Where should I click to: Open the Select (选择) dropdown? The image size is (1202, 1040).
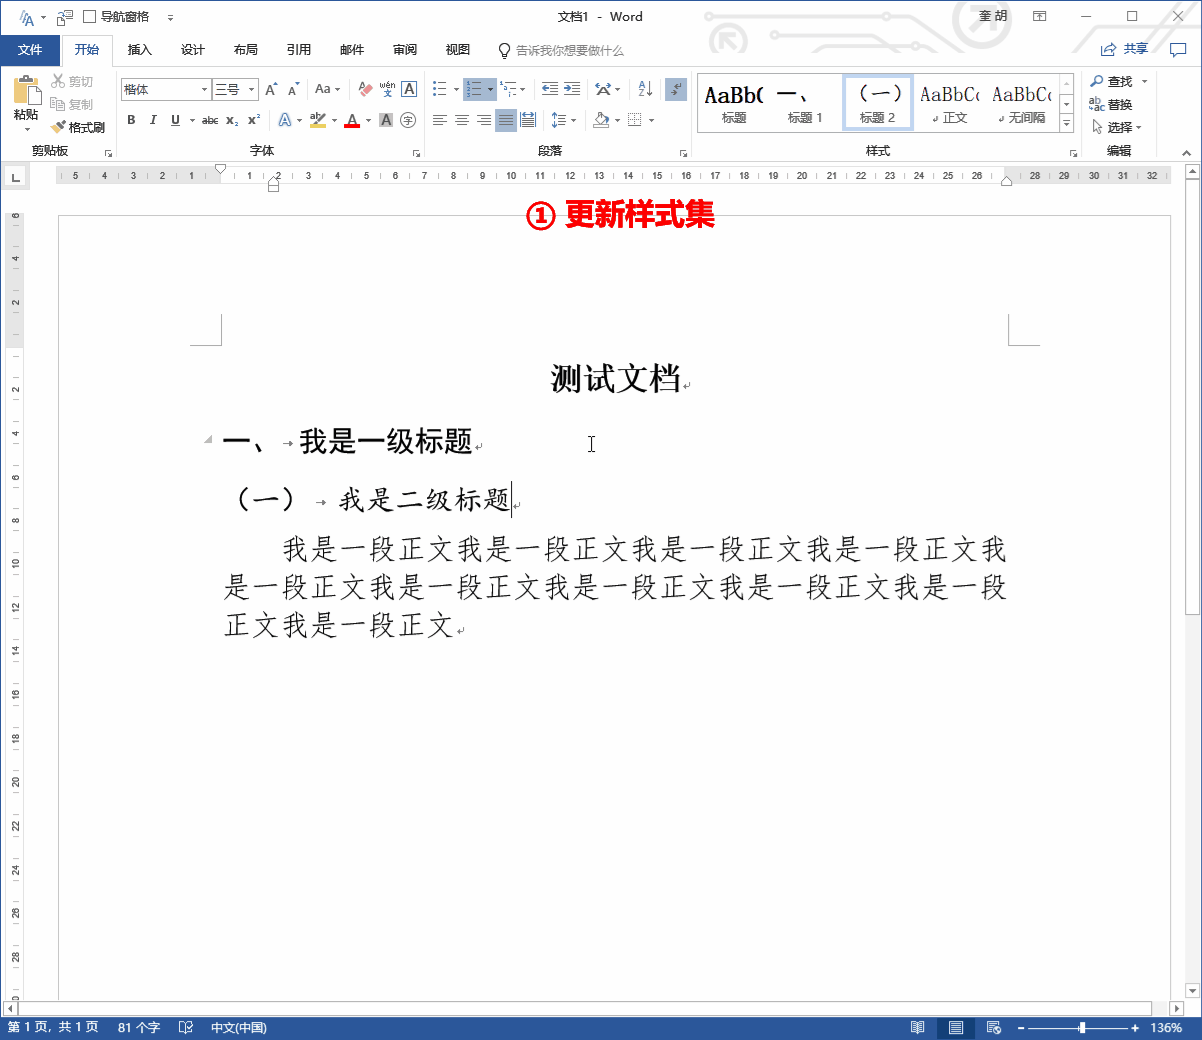click(1116, 128)
